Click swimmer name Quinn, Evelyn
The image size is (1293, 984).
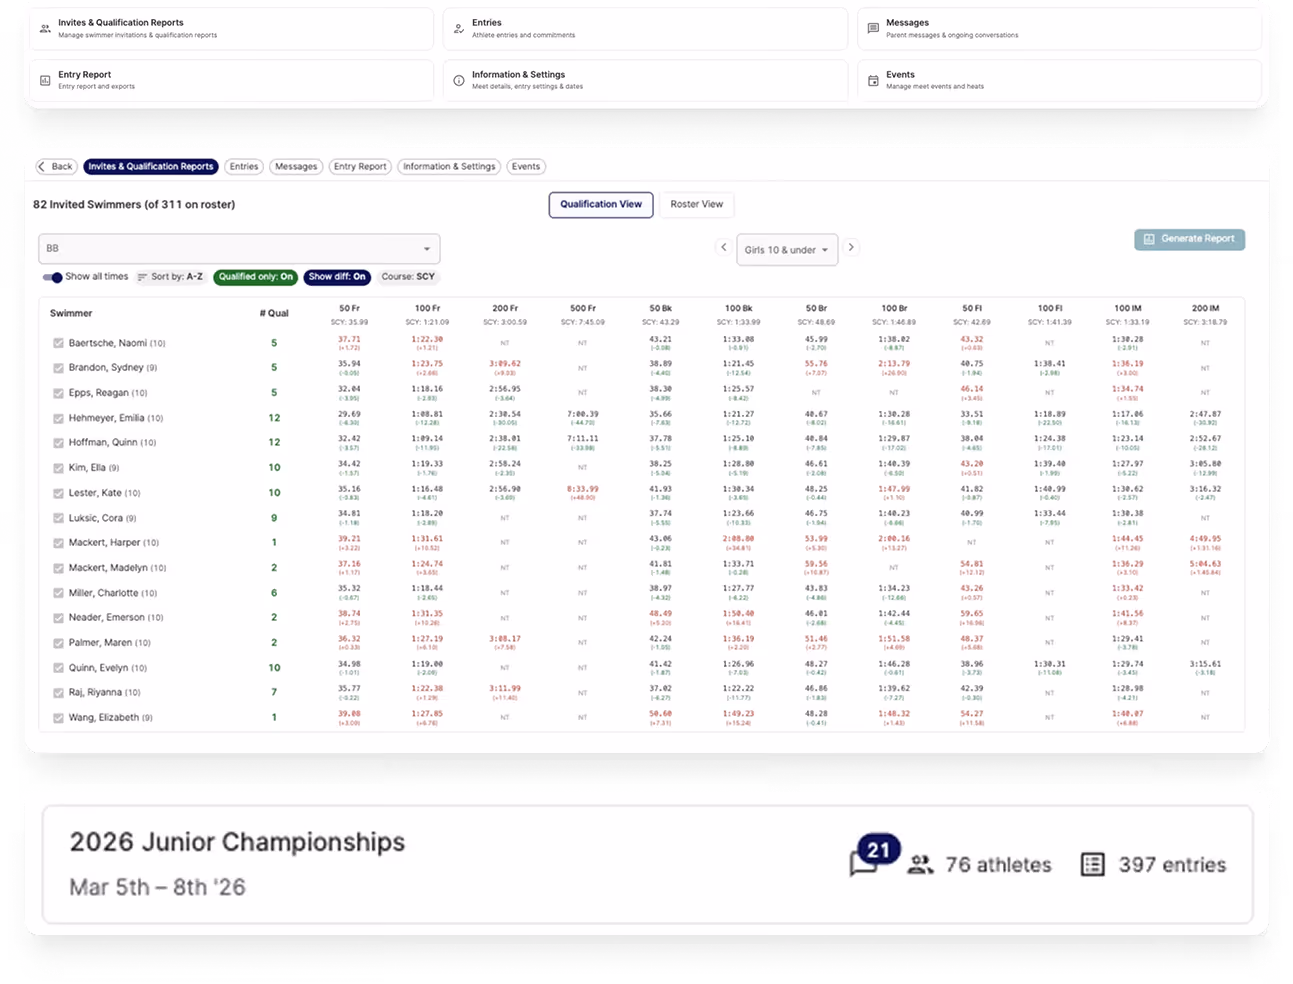click(x=108, y=668)
